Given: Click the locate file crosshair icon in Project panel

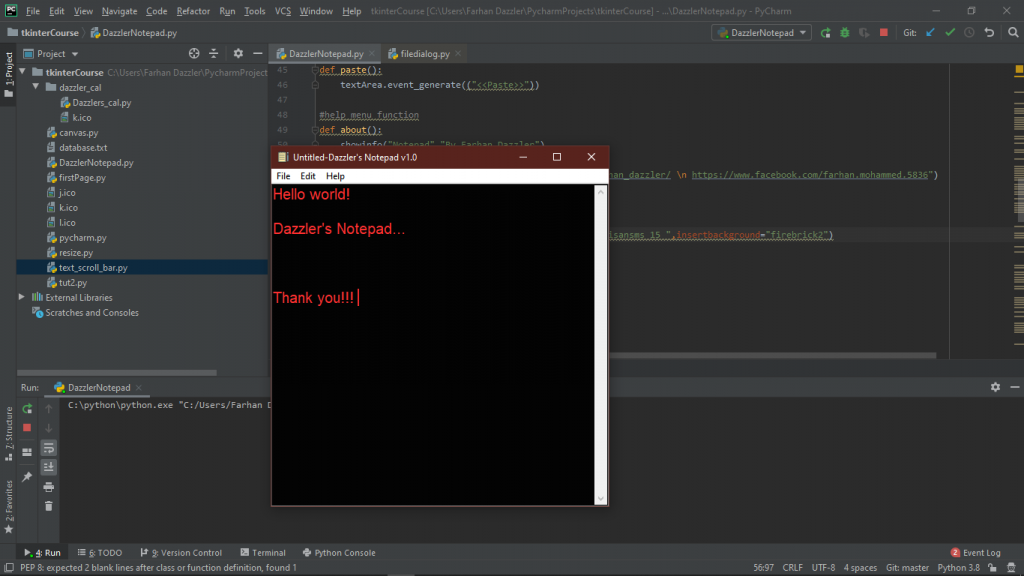Looking at the screenshot, I should (192, 54).
